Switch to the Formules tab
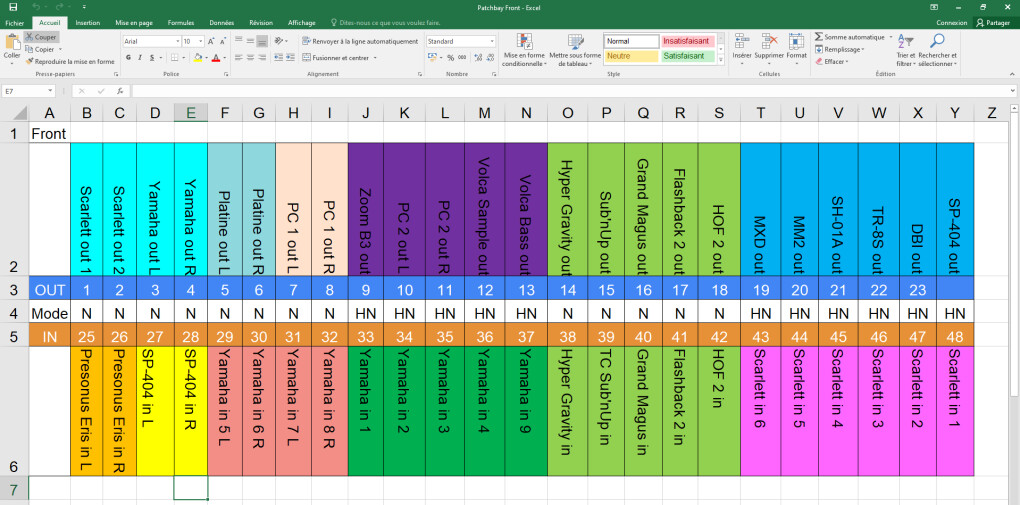1020x505 pixels. tap(181, 23)
